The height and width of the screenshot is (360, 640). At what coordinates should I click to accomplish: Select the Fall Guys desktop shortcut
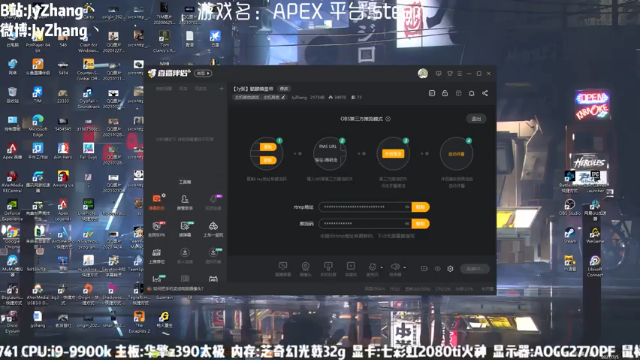coord(88,151)
